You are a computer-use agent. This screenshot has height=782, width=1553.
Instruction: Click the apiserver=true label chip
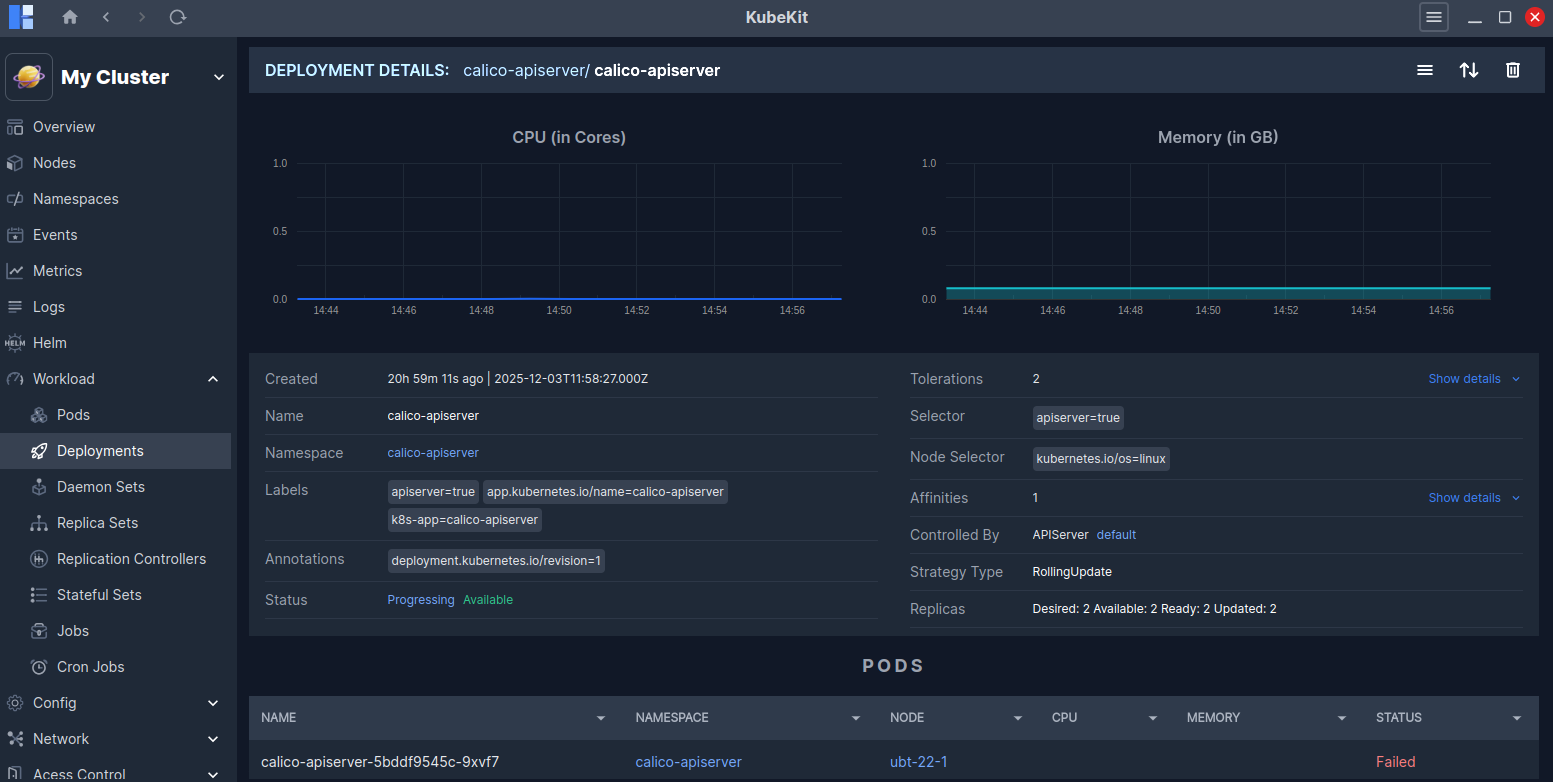coord(433,492)
